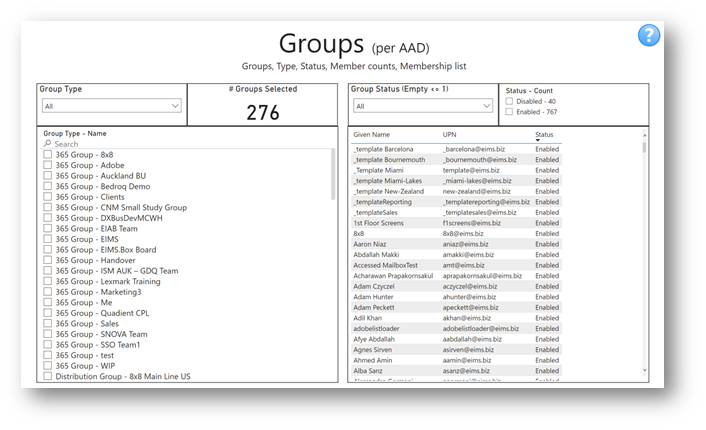Click new-zealand@eims.biz UPN cell
The image size is (706, 430).
[476, 191]
